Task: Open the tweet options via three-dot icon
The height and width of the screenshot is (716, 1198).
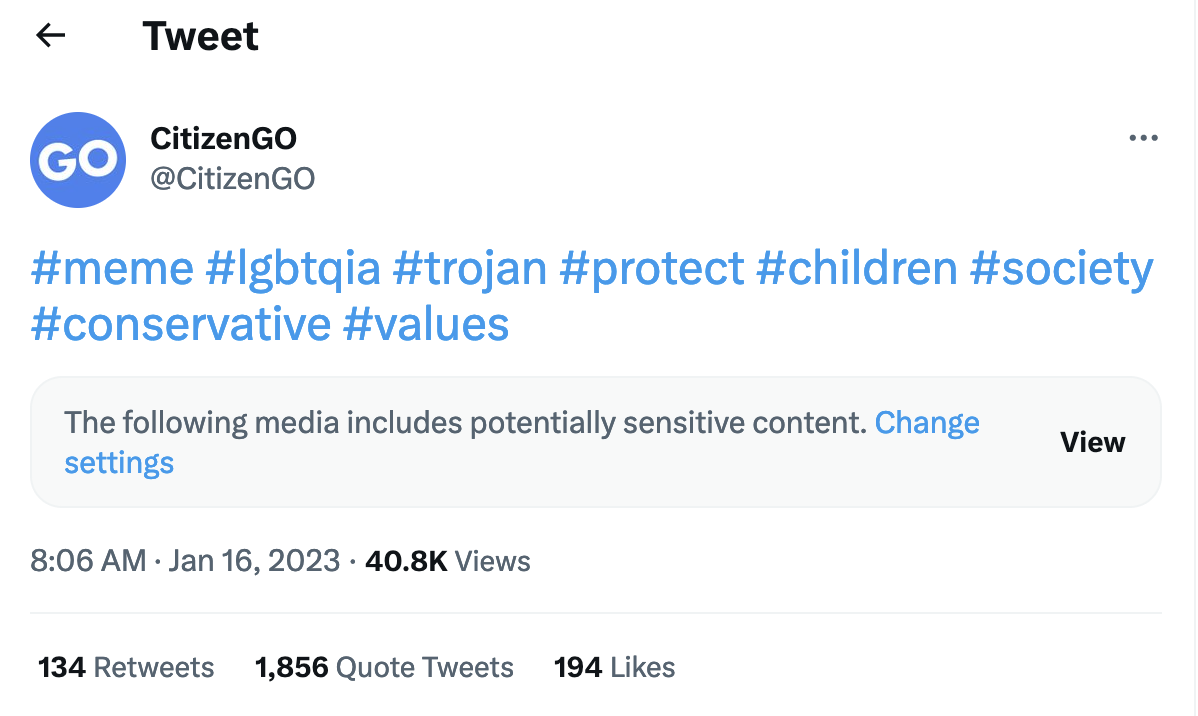Action: pyautogui.click(x=1143, y=138)
